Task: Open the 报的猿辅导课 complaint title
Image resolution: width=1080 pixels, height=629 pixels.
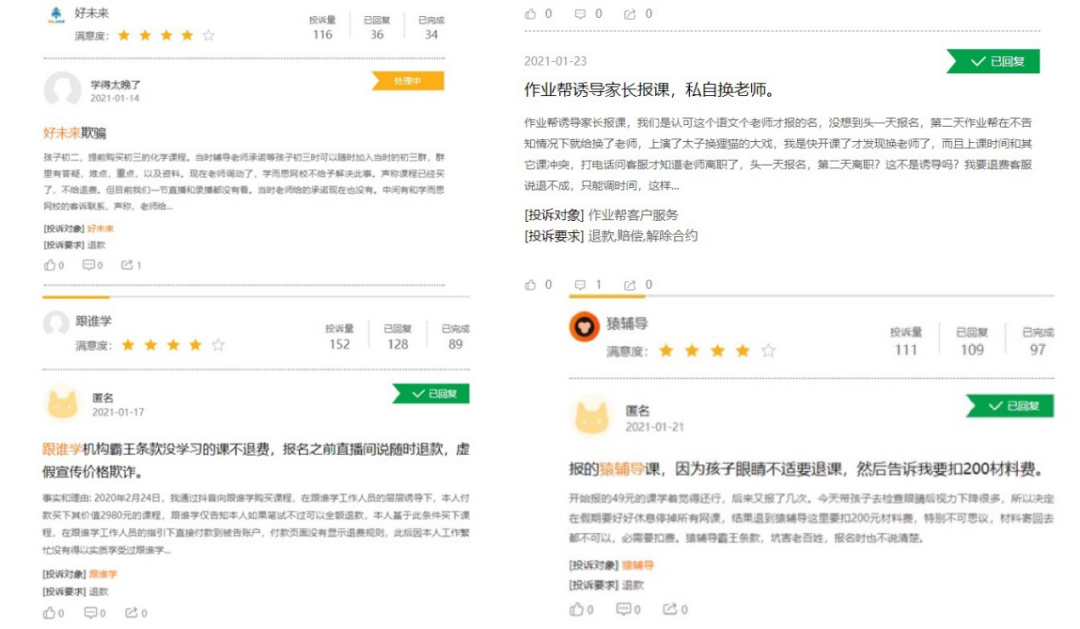Action: click(x=806, y=469)
